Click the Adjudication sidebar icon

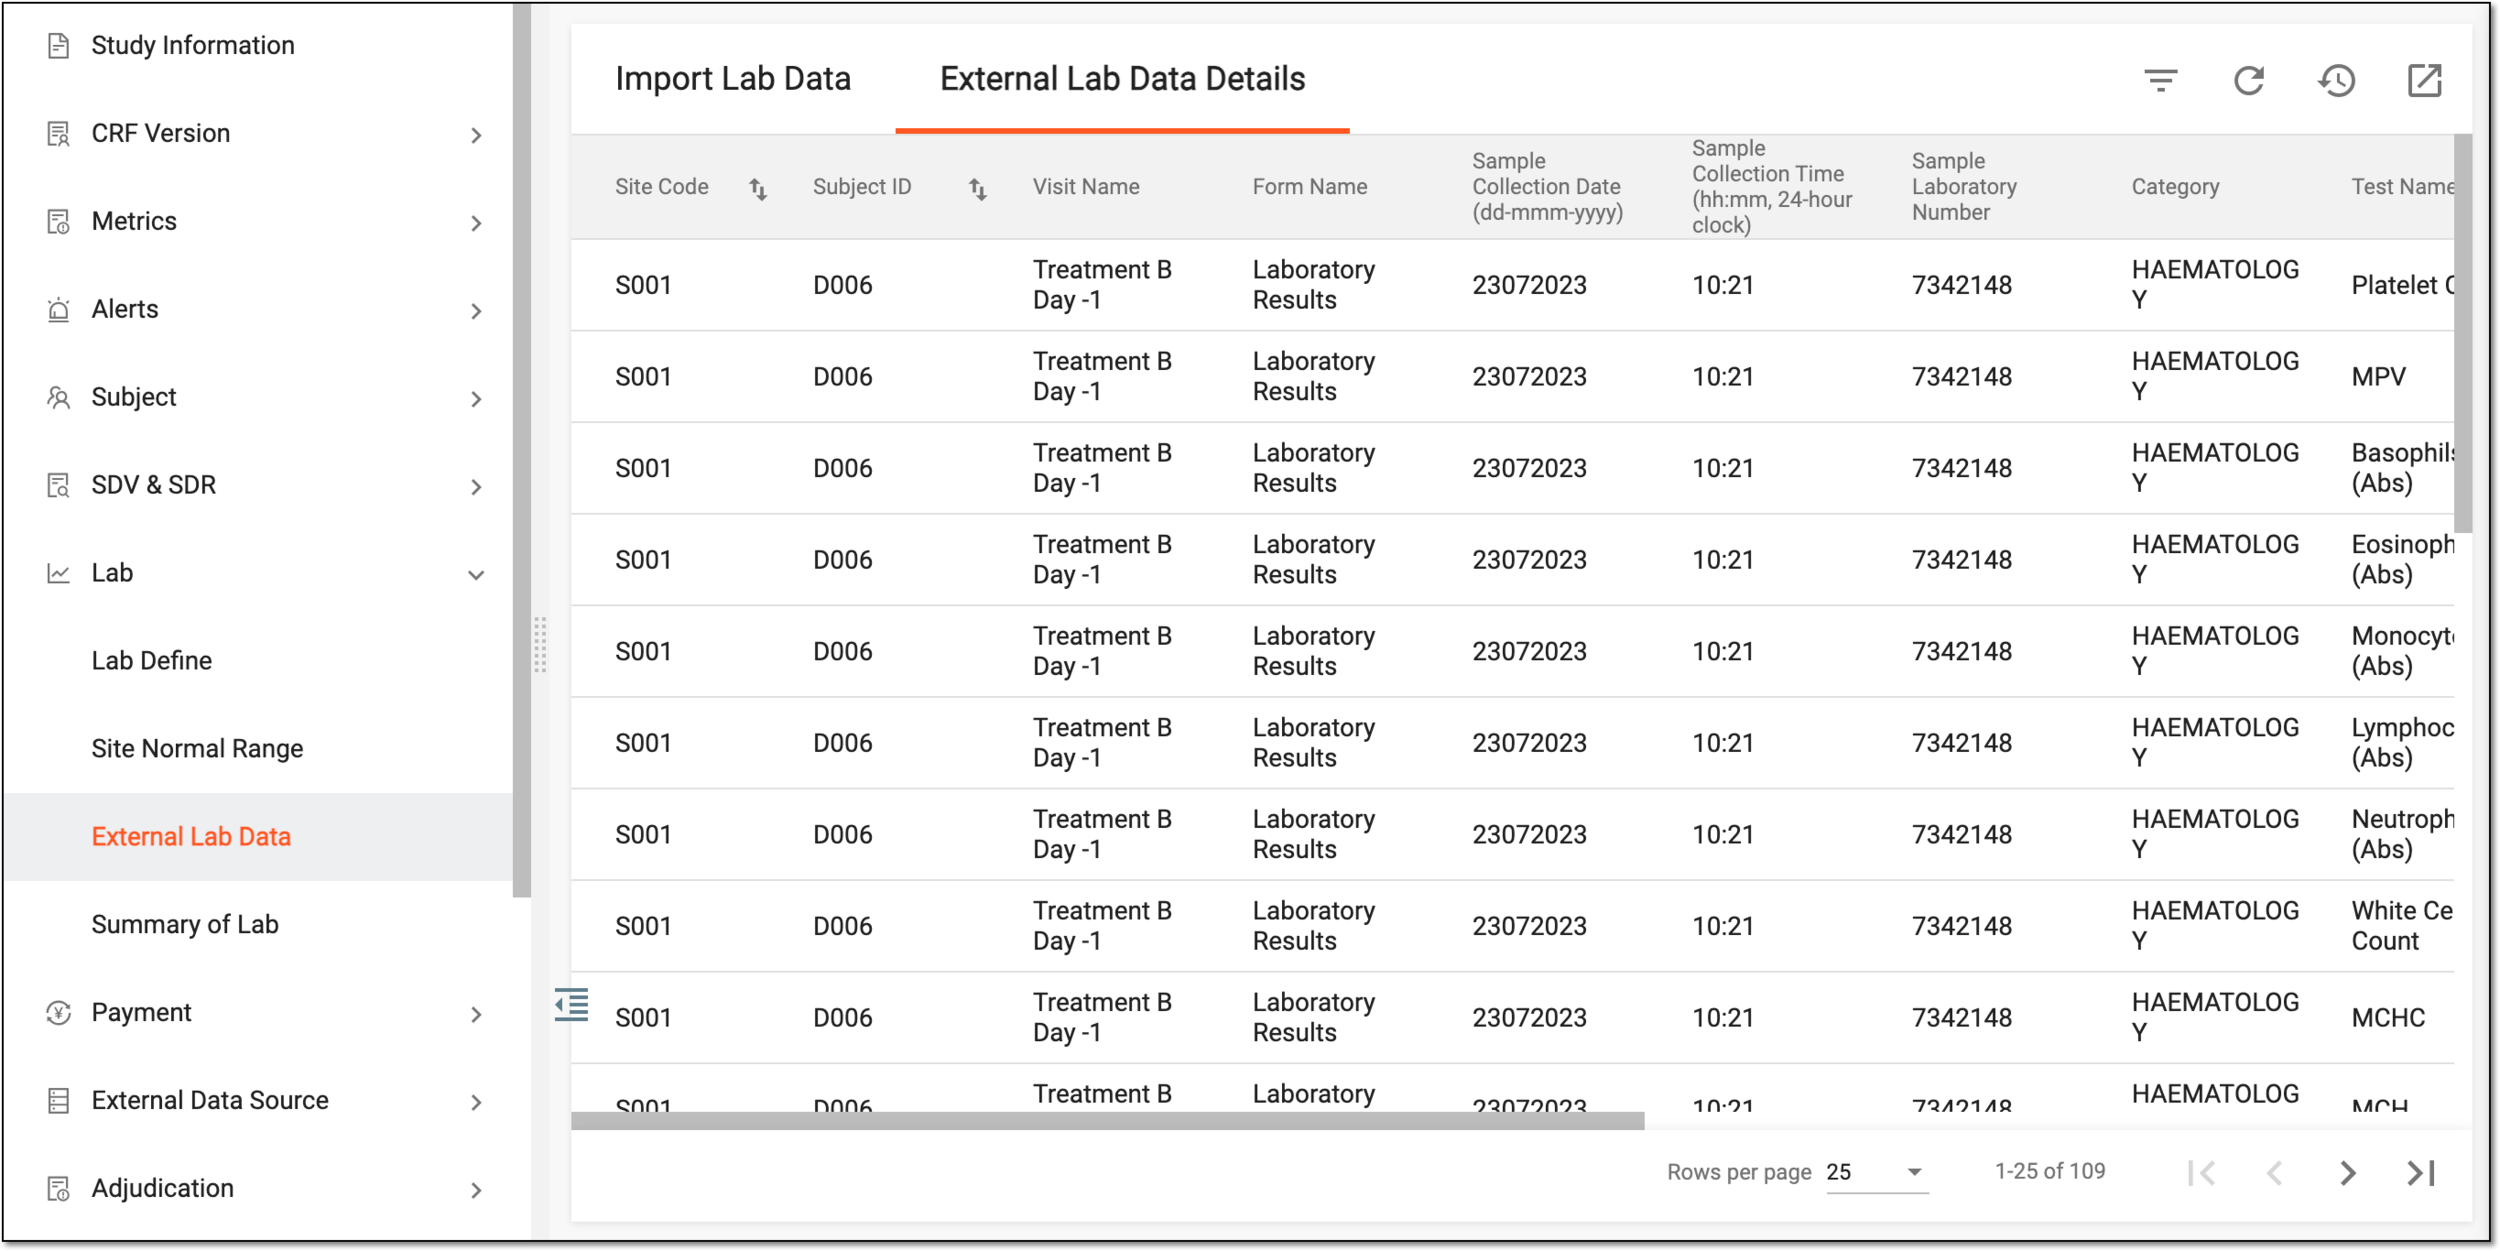click(x=59, y=1189)
